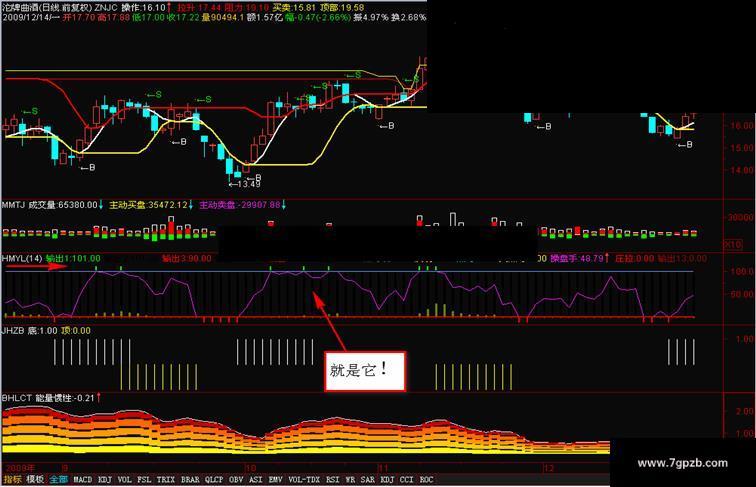Switch to the BRAR indicator tab
The image size is (756, 487).
click(190, 480)
